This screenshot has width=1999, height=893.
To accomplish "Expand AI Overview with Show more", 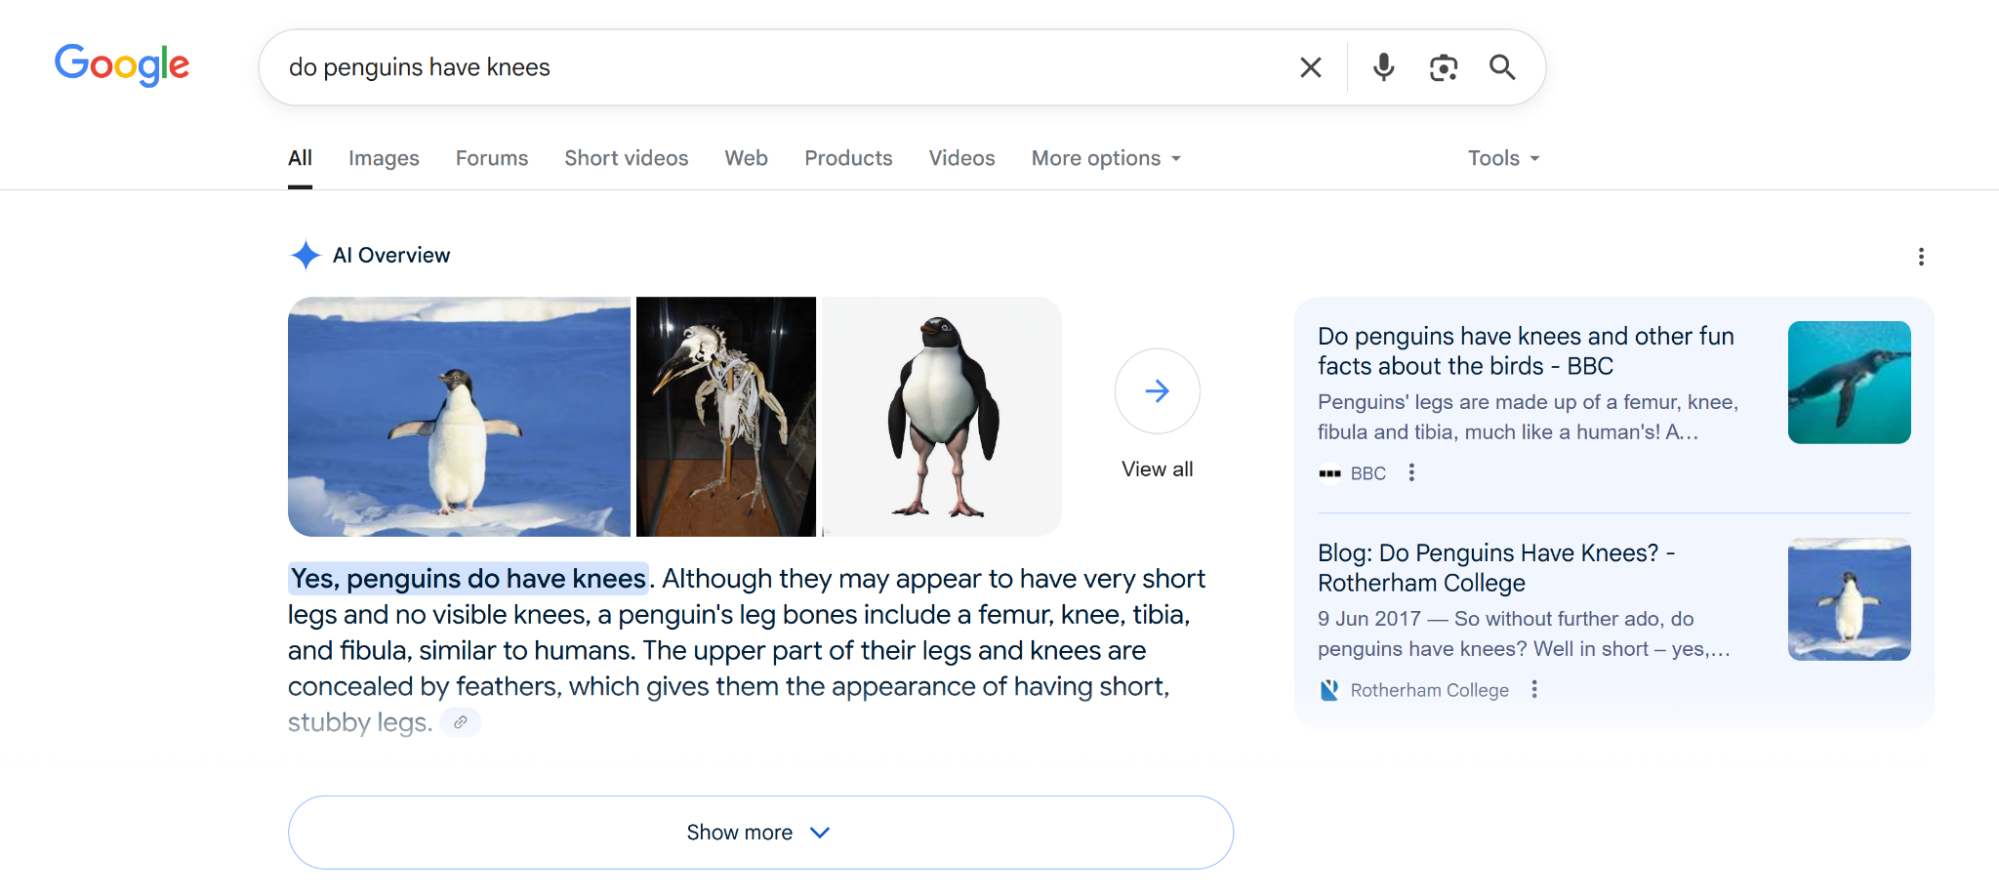I will coord(760,832).
